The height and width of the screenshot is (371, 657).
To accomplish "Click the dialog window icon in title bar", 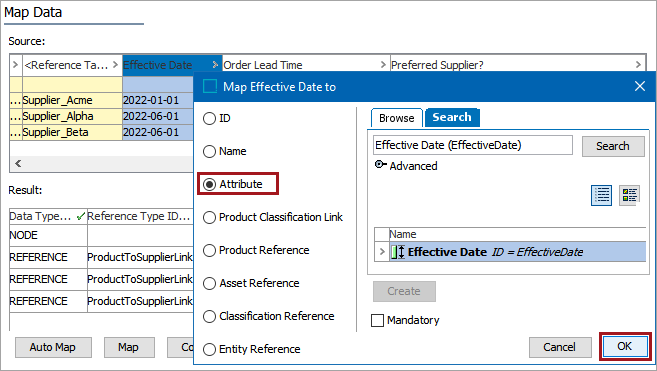I will point(210,86).
